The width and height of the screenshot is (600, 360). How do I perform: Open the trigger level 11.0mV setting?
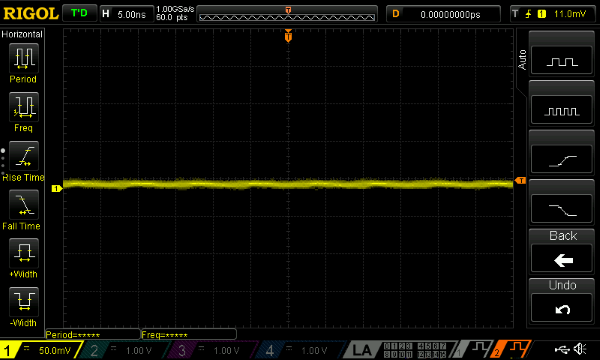coord(553,14)
